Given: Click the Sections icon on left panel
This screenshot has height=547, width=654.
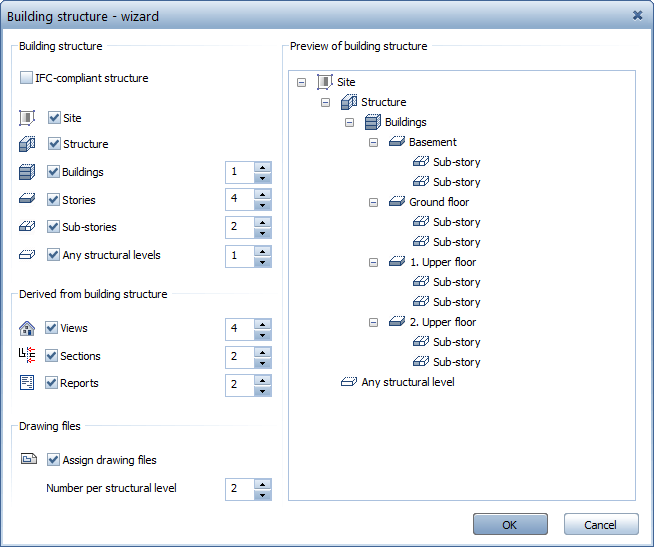Looking at the screenshot, I should point(28,356).
